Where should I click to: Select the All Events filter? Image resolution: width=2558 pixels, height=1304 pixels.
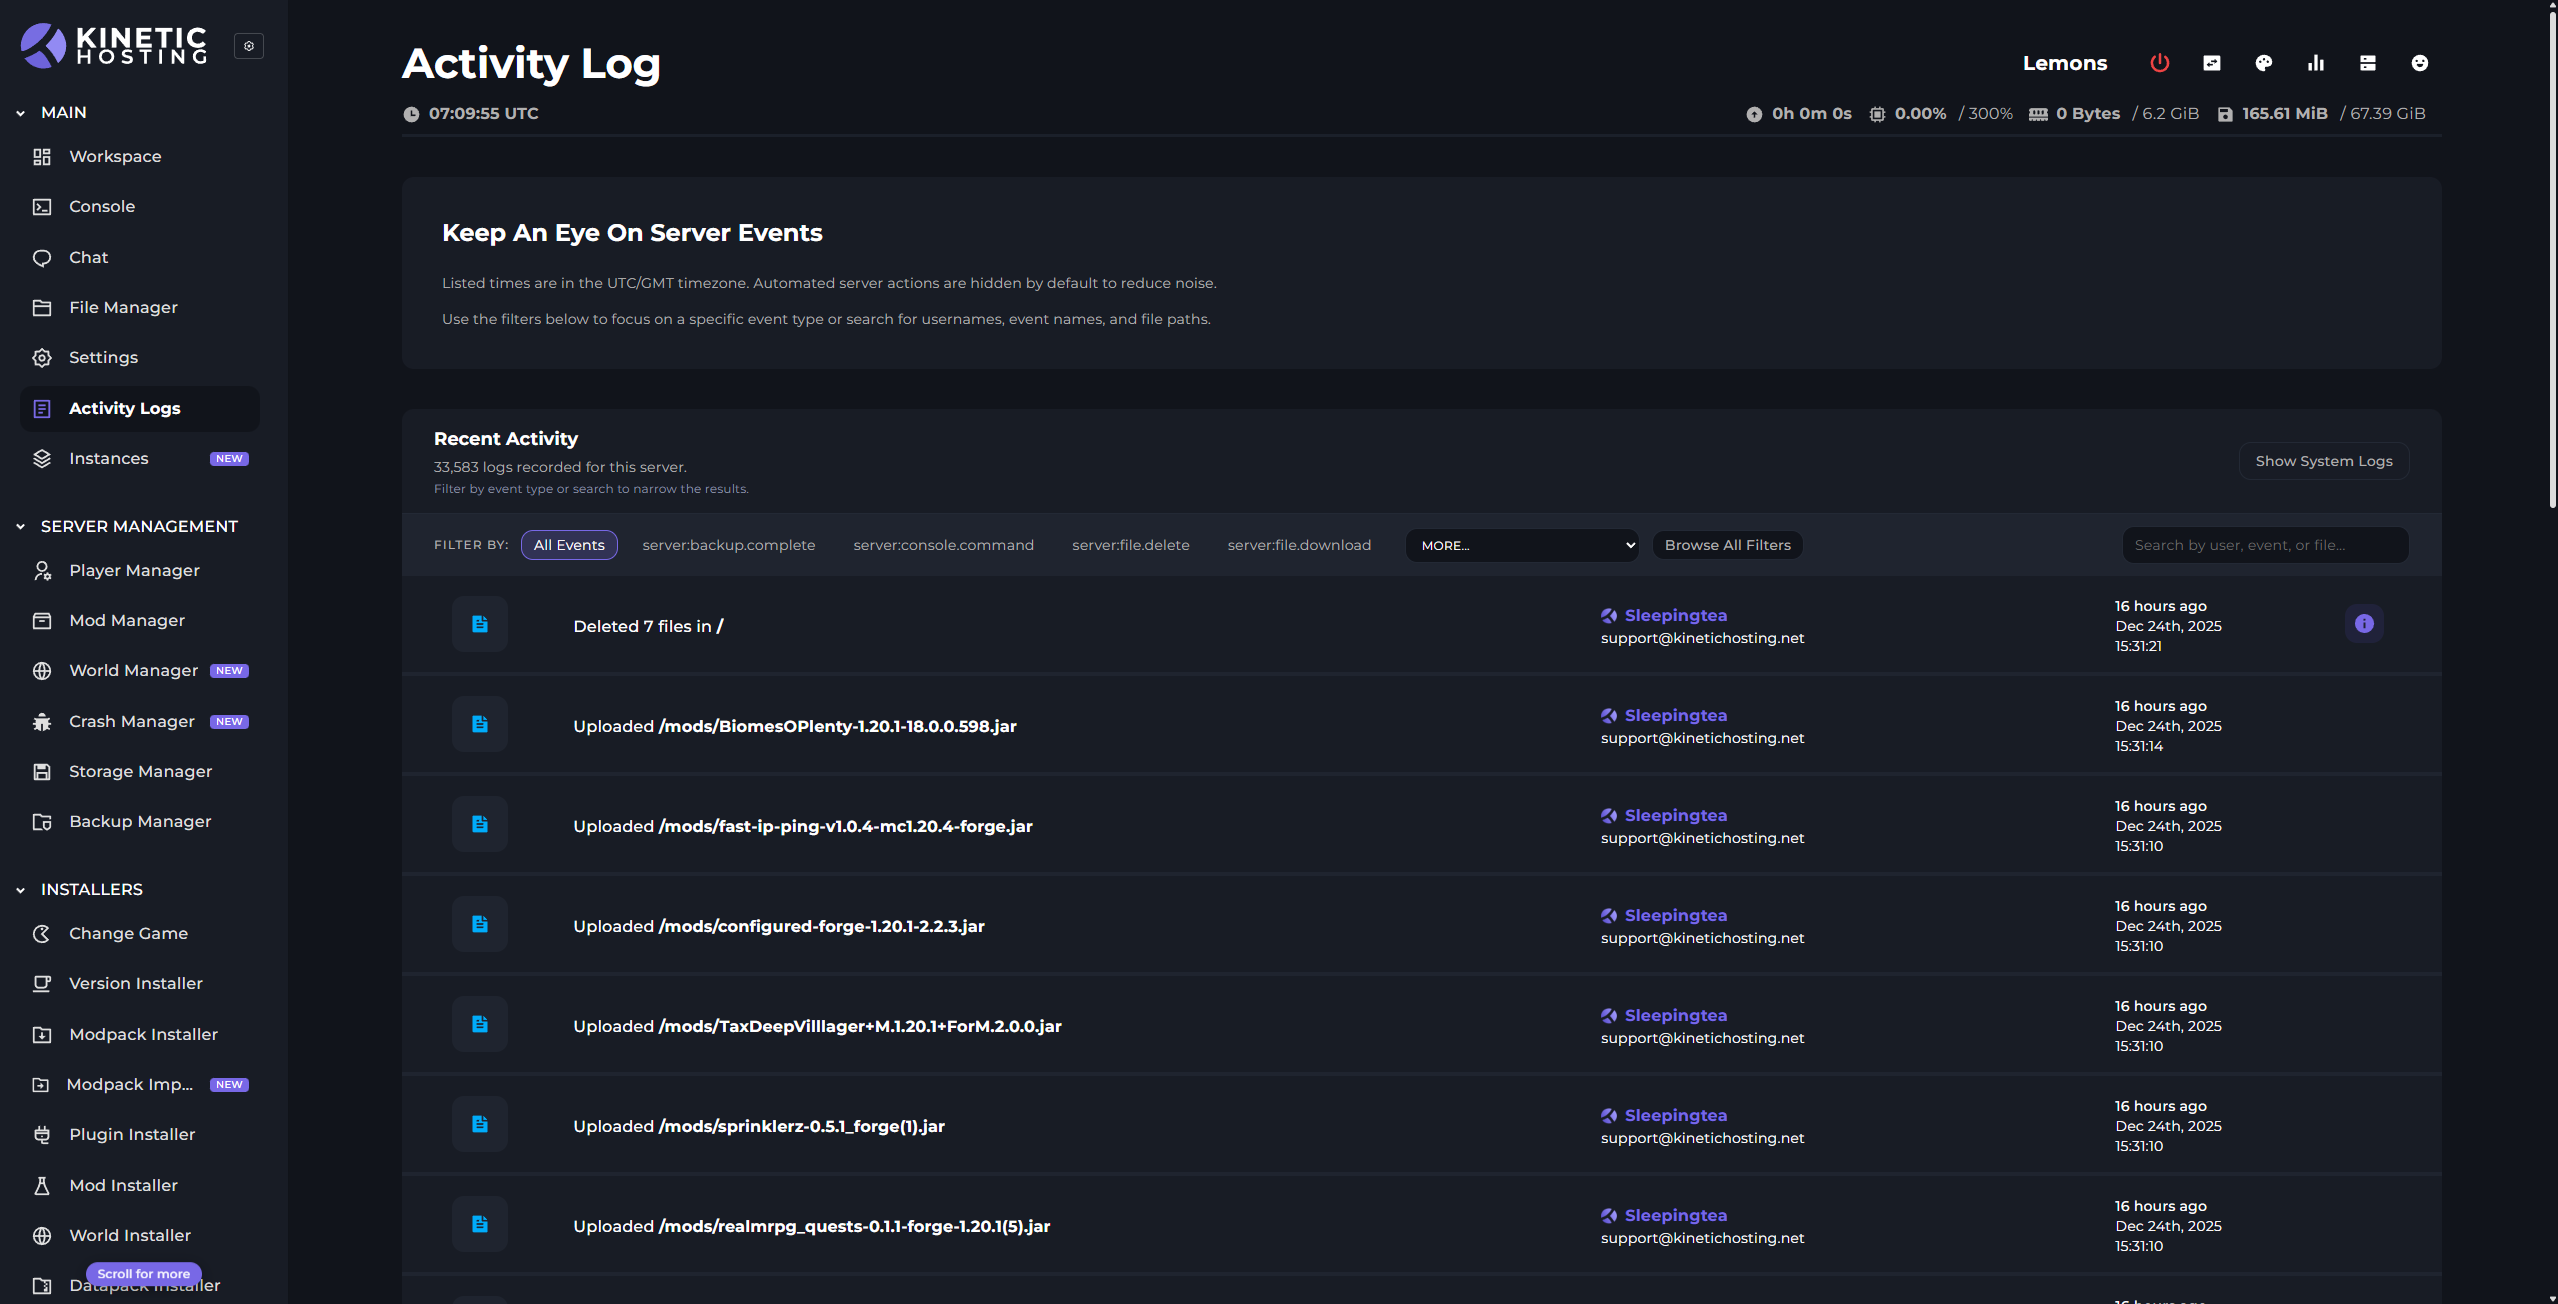[569, 545]
